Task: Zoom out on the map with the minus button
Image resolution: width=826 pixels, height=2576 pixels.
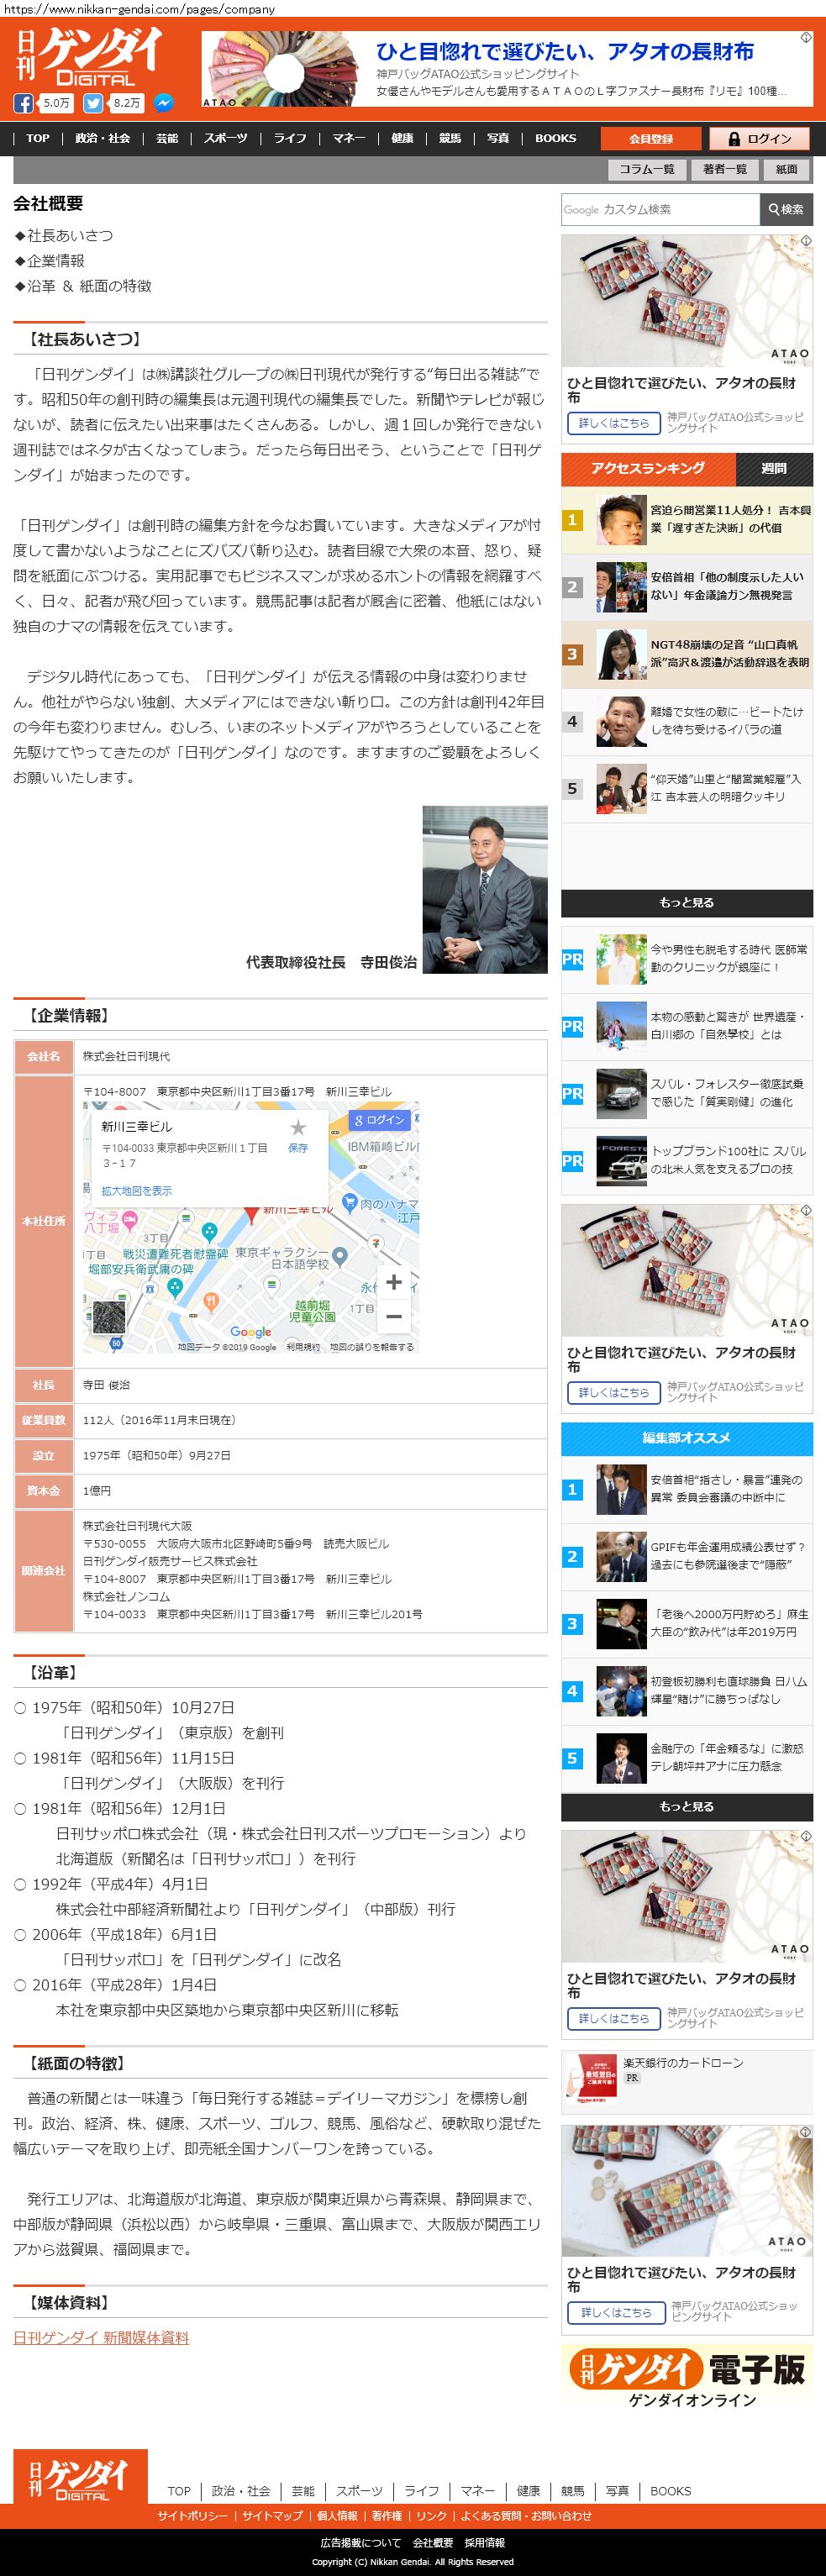Action: pyautogui.click(x=394, y=1316)
